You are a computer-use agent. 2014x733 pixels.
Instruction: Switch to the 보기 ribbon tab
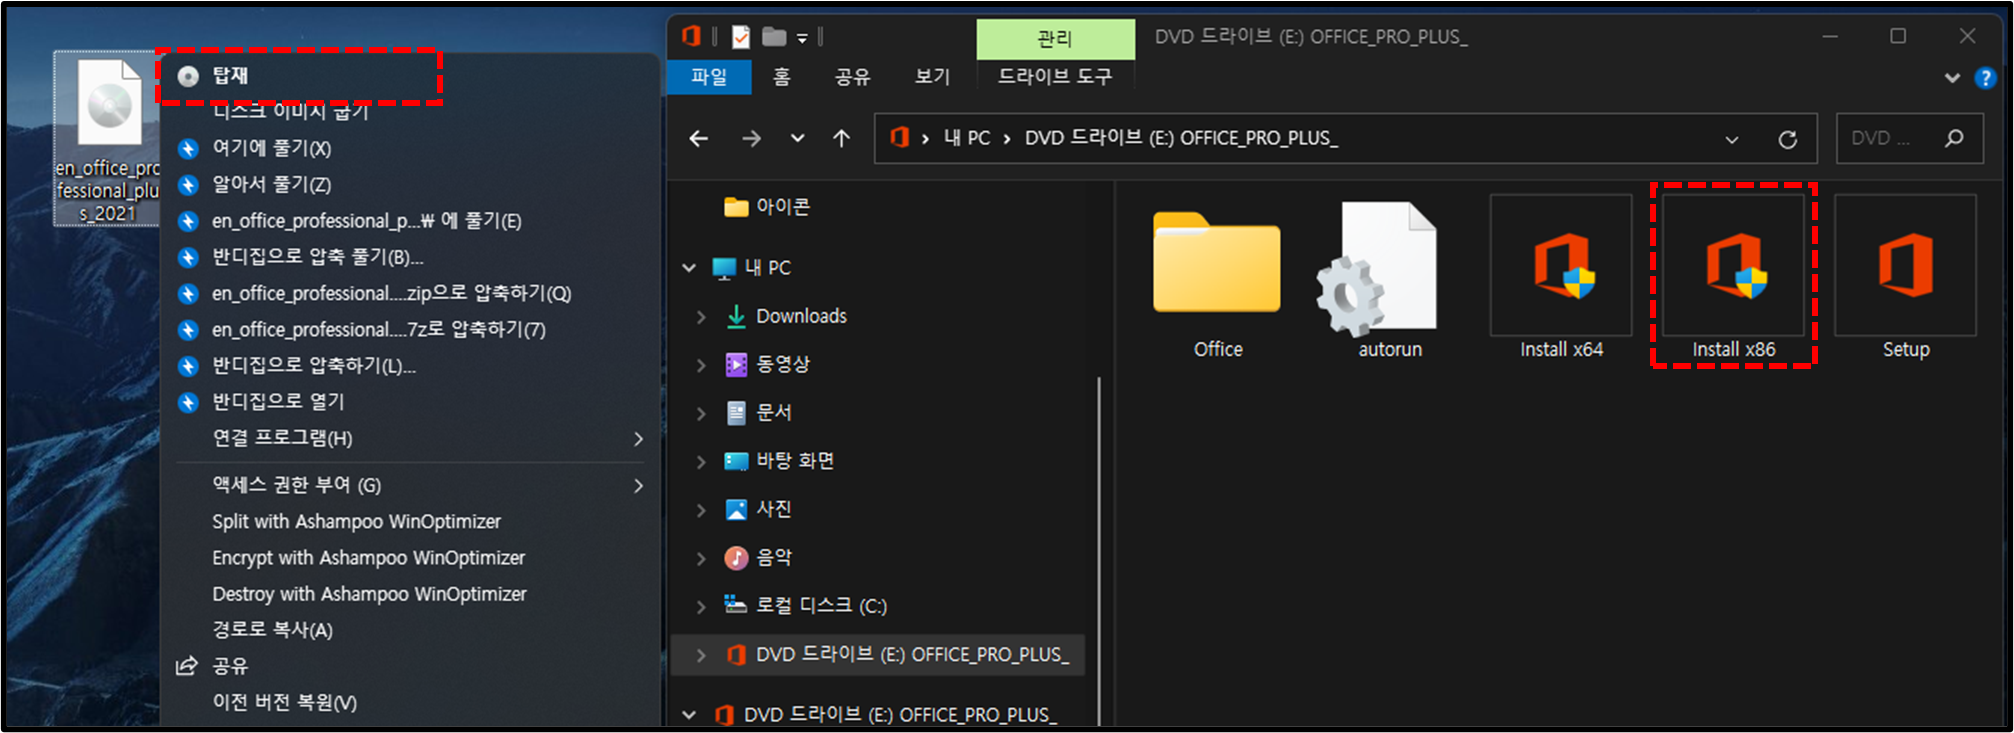933,76
